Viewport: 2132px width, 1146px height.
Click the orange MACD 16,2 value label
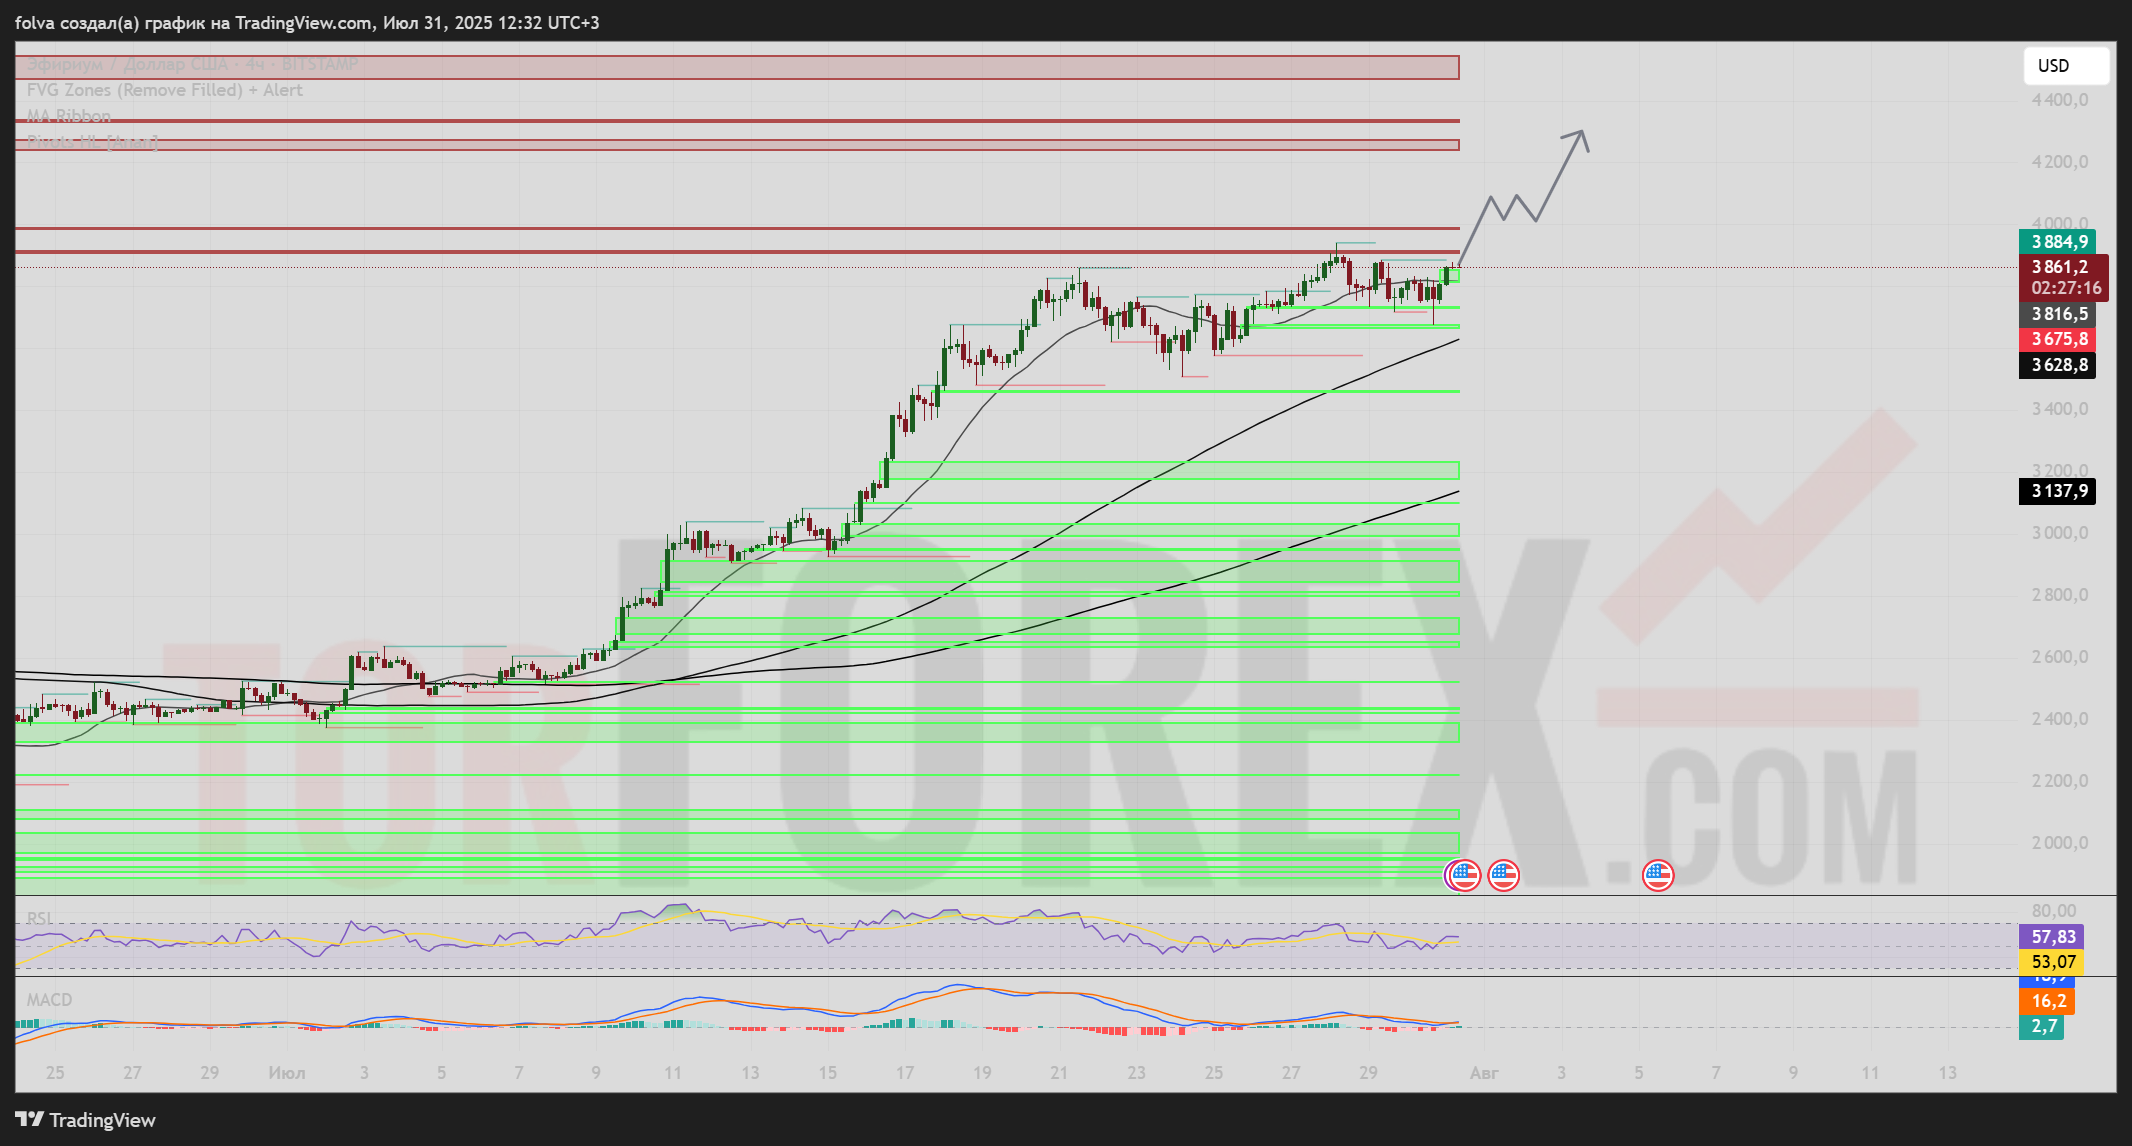[x=2047, y=1001]
